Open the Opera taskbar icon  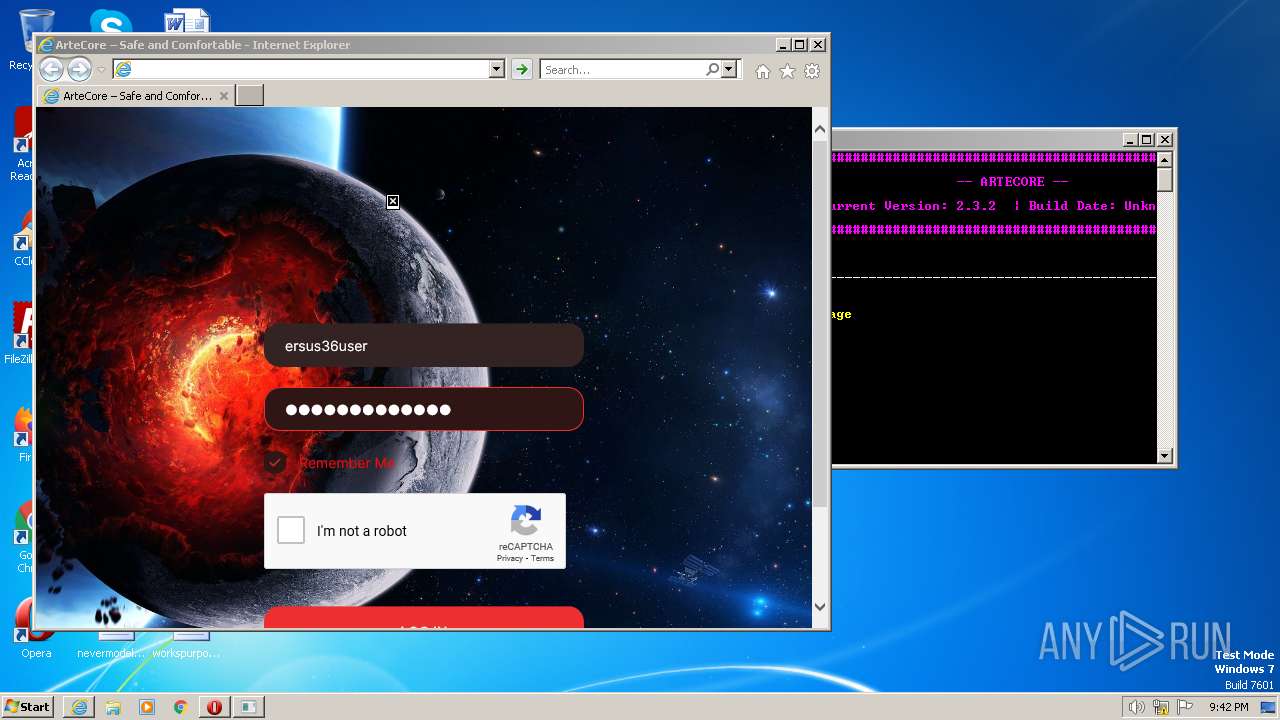click(x=214, y=707)
